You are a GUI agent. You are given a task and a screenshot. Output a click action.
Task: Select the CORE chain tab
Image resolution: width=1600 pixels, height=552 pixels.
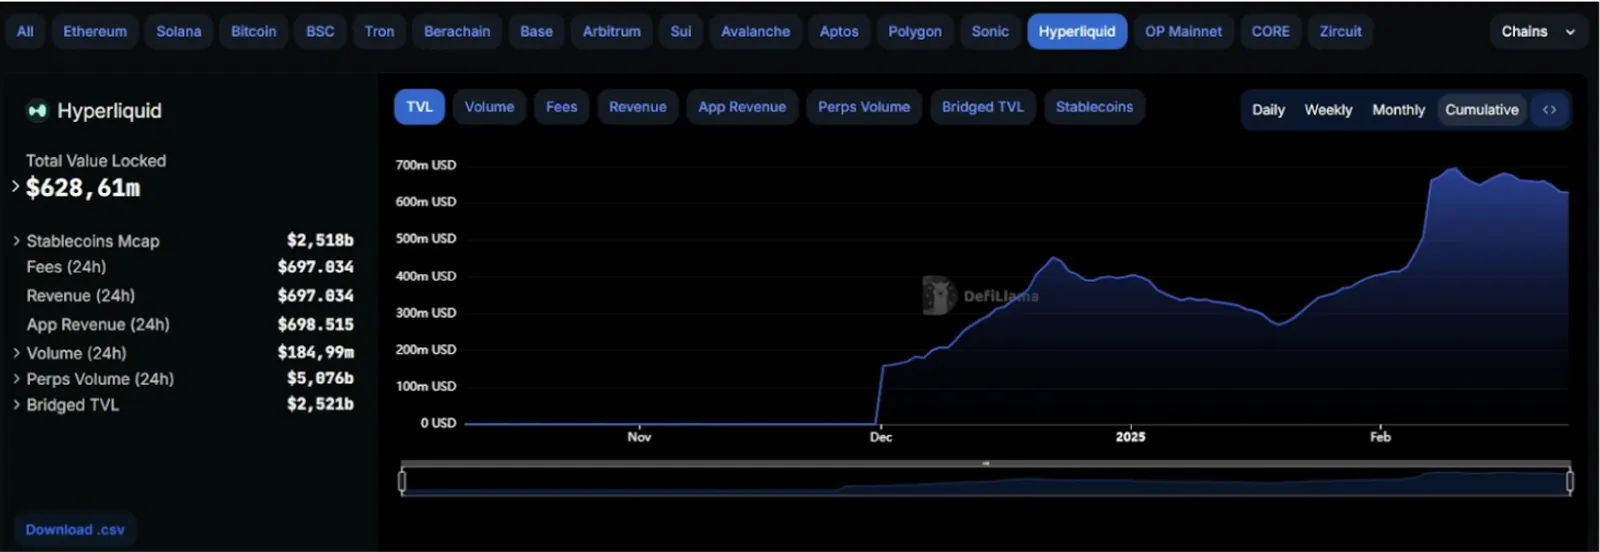click(1270, 32)
